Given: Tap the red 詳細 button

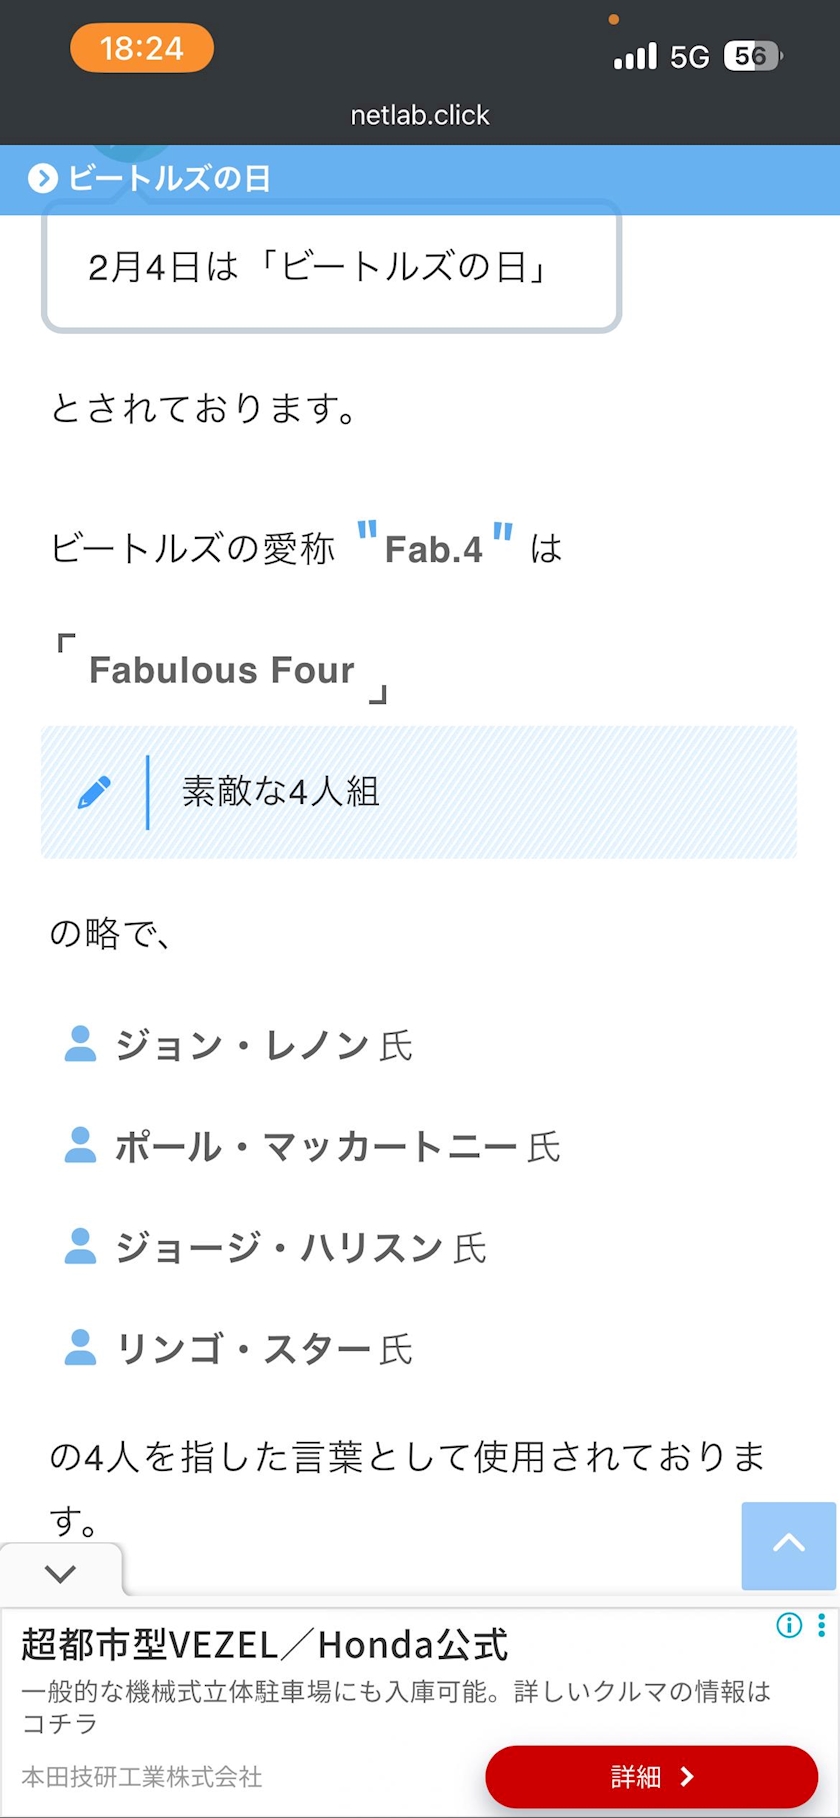Looking at the screenshot, I should [x=651, y=1776].
